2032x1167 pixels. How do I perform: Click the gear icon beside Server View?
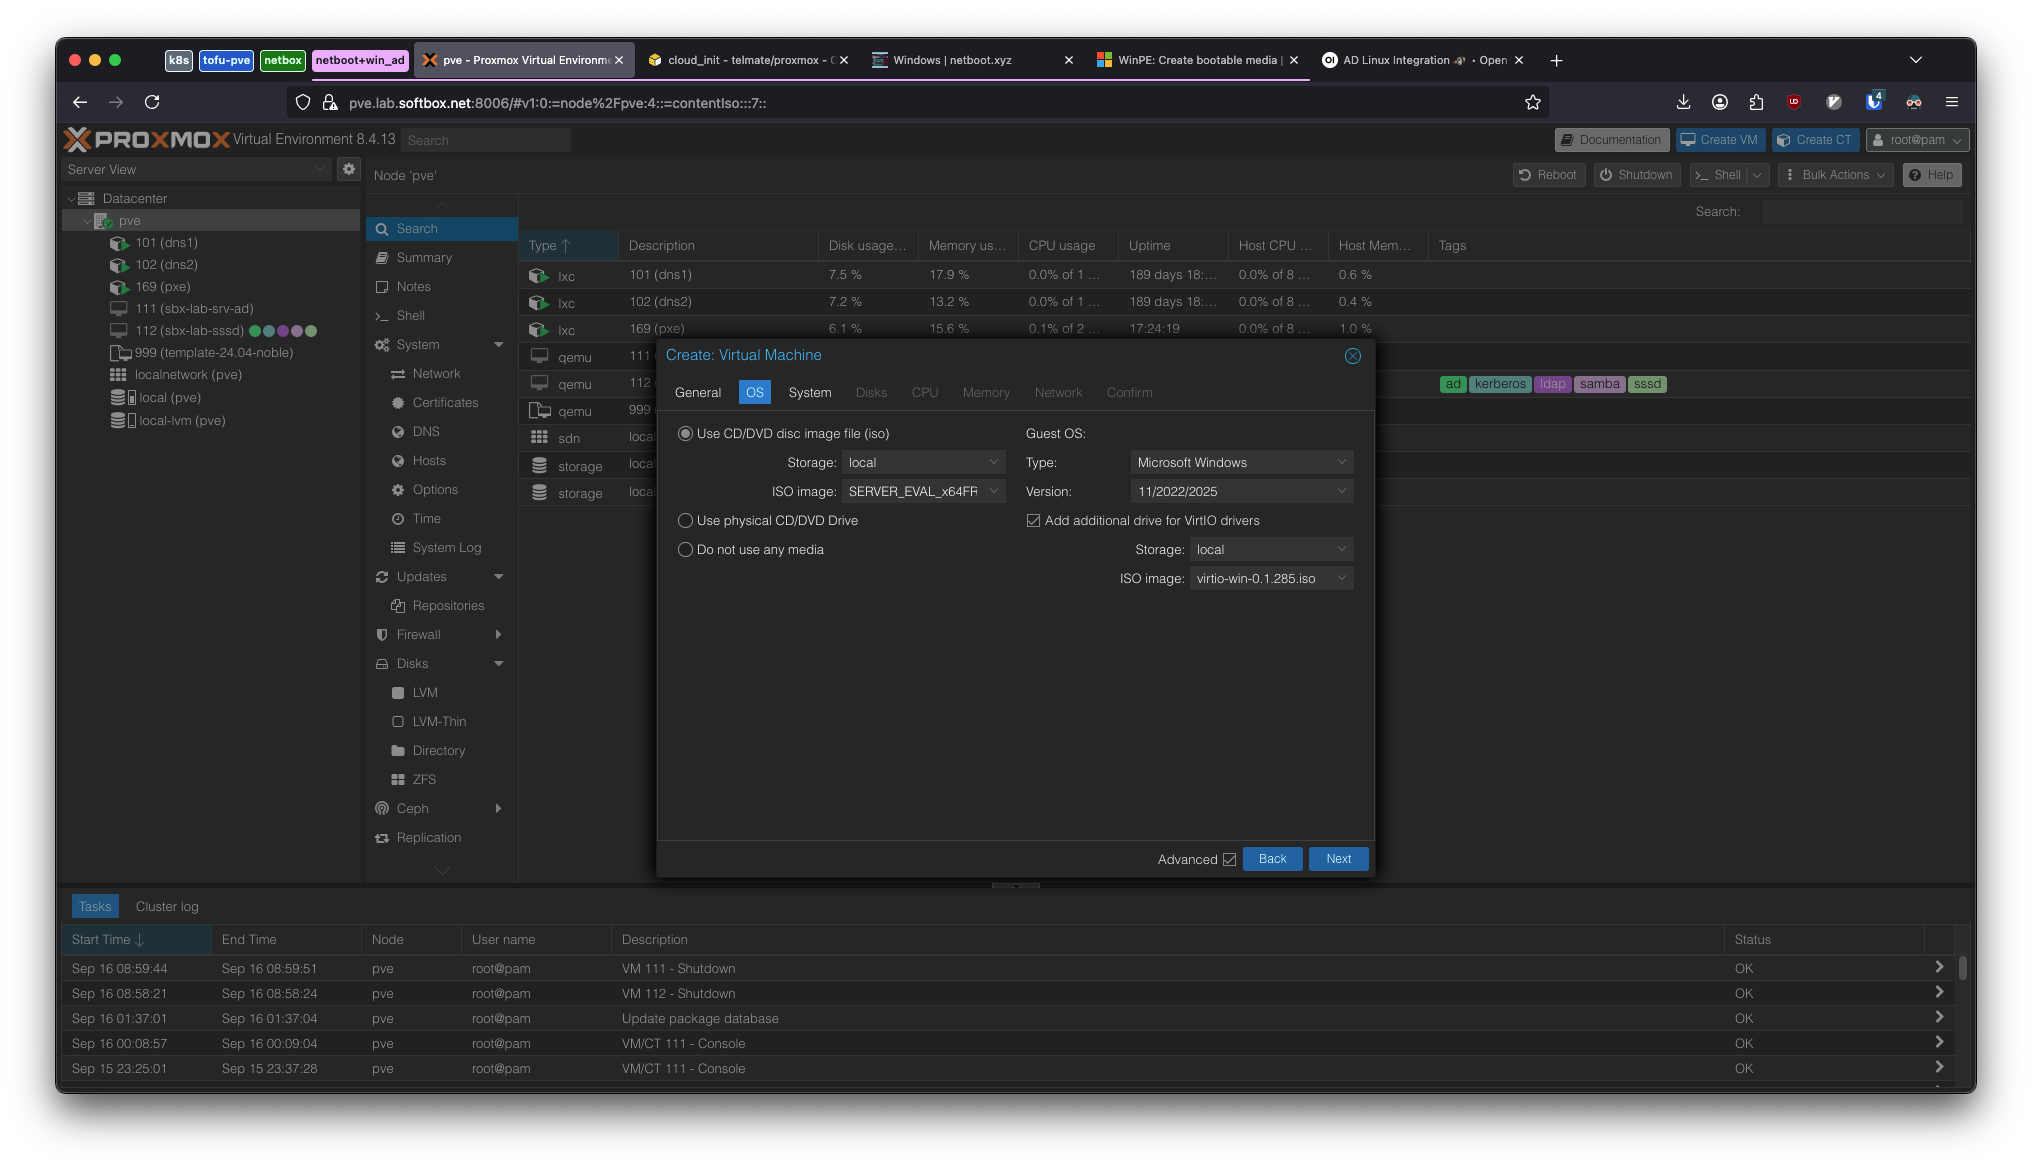pyautogui.click(x=348, y=169)
